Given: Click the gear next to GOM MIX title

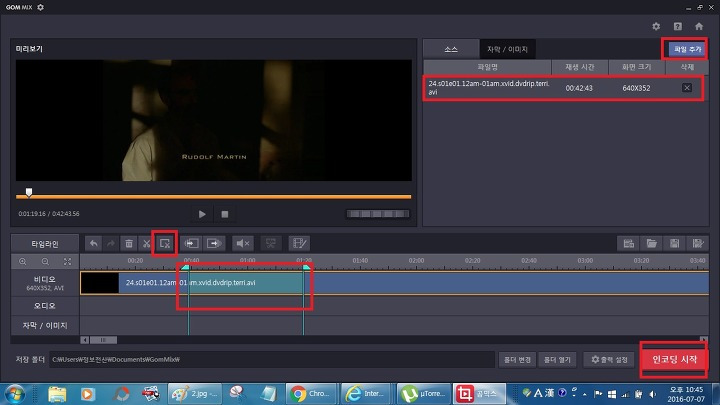Looking at the screenshot, I should (x=40, y=7).
